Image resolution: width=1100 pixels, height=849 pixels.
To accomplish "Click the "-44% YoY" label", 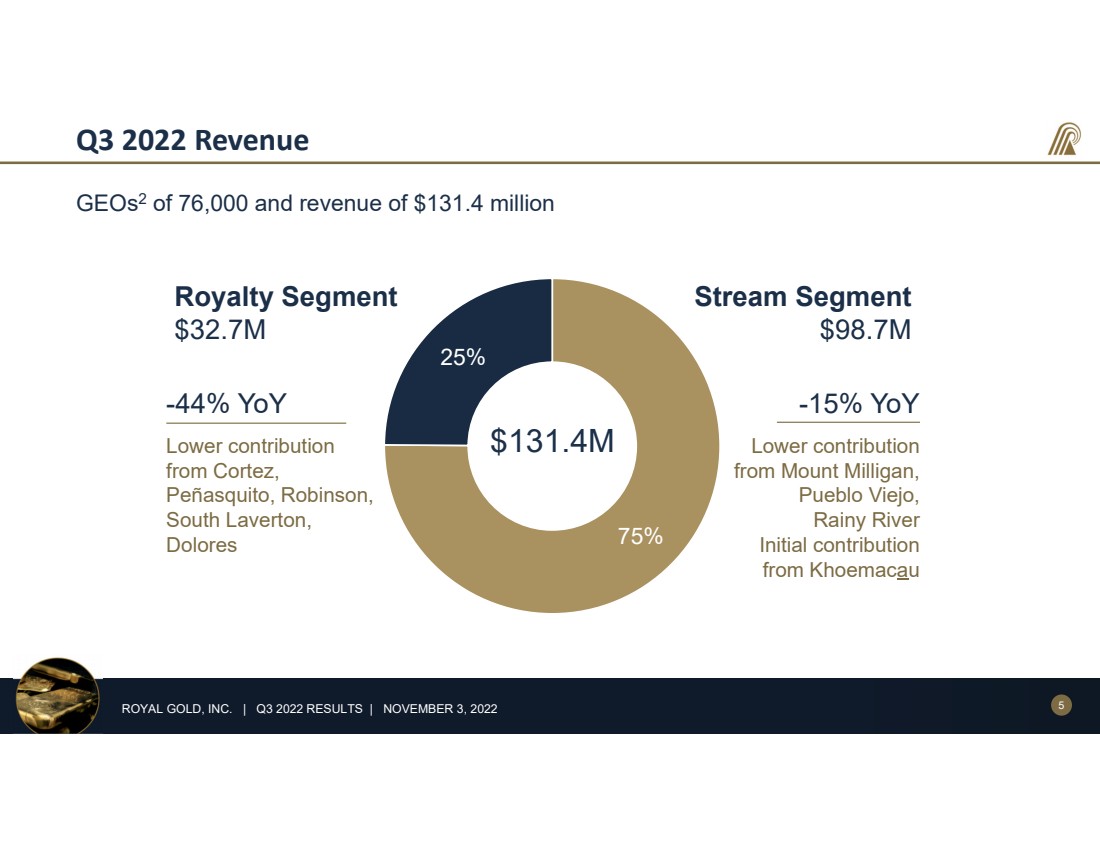I will 226,403.
